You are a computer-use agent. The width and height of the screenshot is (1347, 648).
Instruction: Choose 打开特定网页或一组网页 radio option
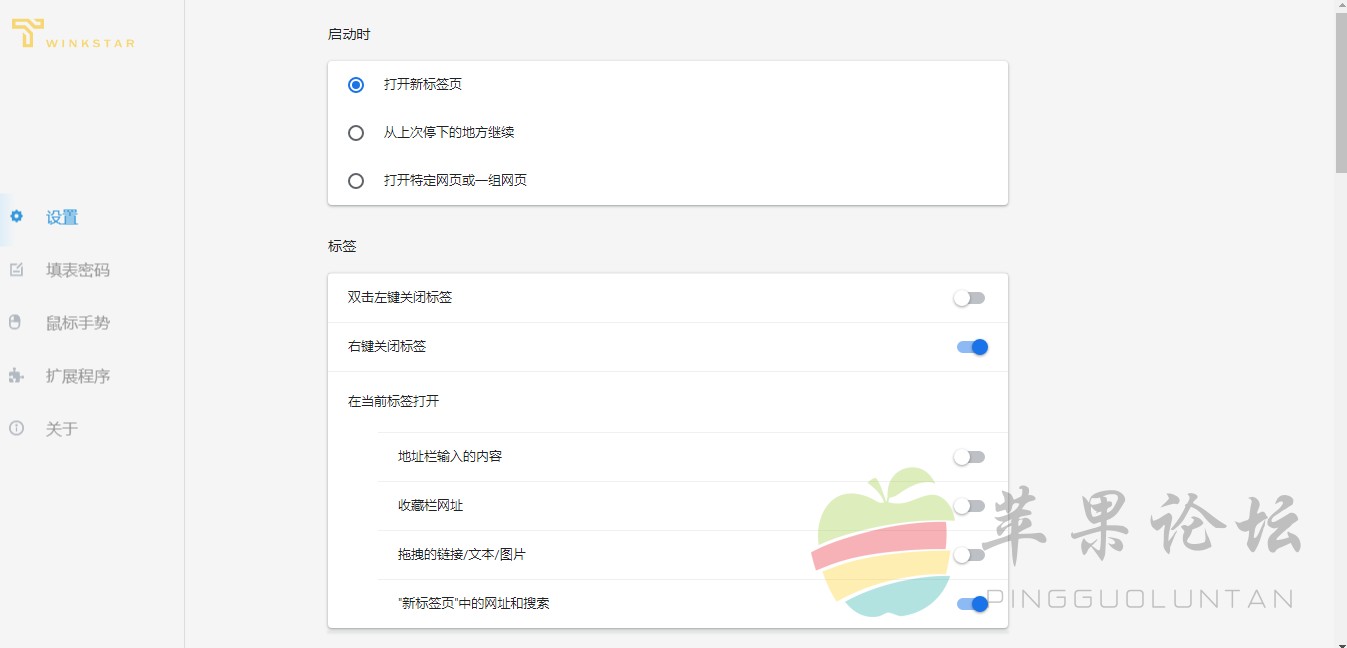pos(356,181)
